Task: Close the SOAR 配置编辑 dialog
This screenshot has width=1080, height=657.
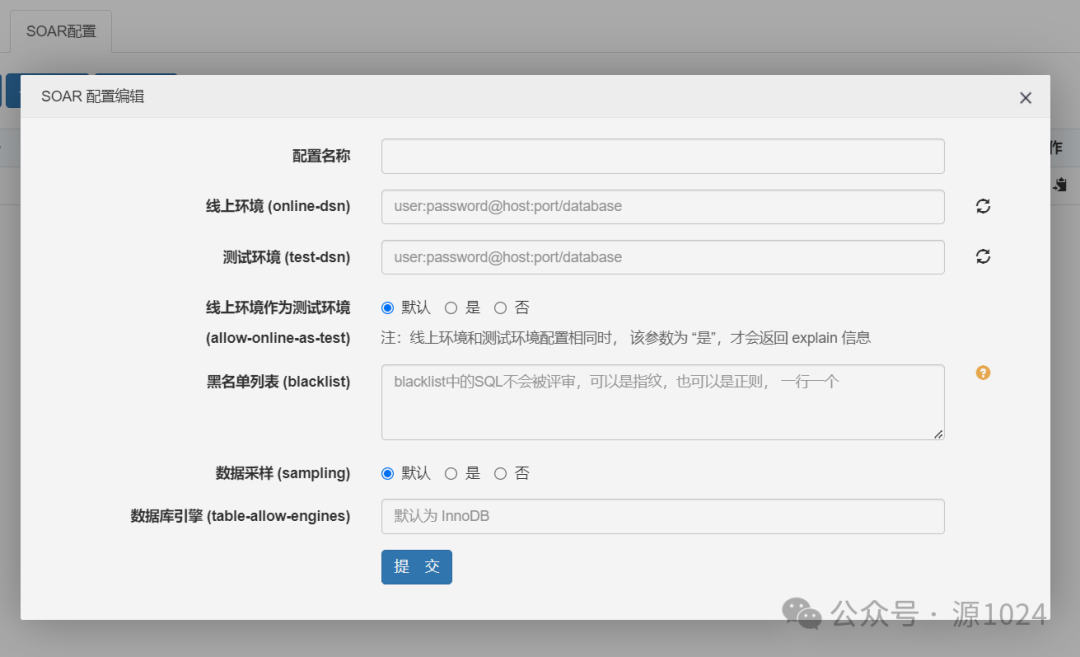Action: (1026, 98)
